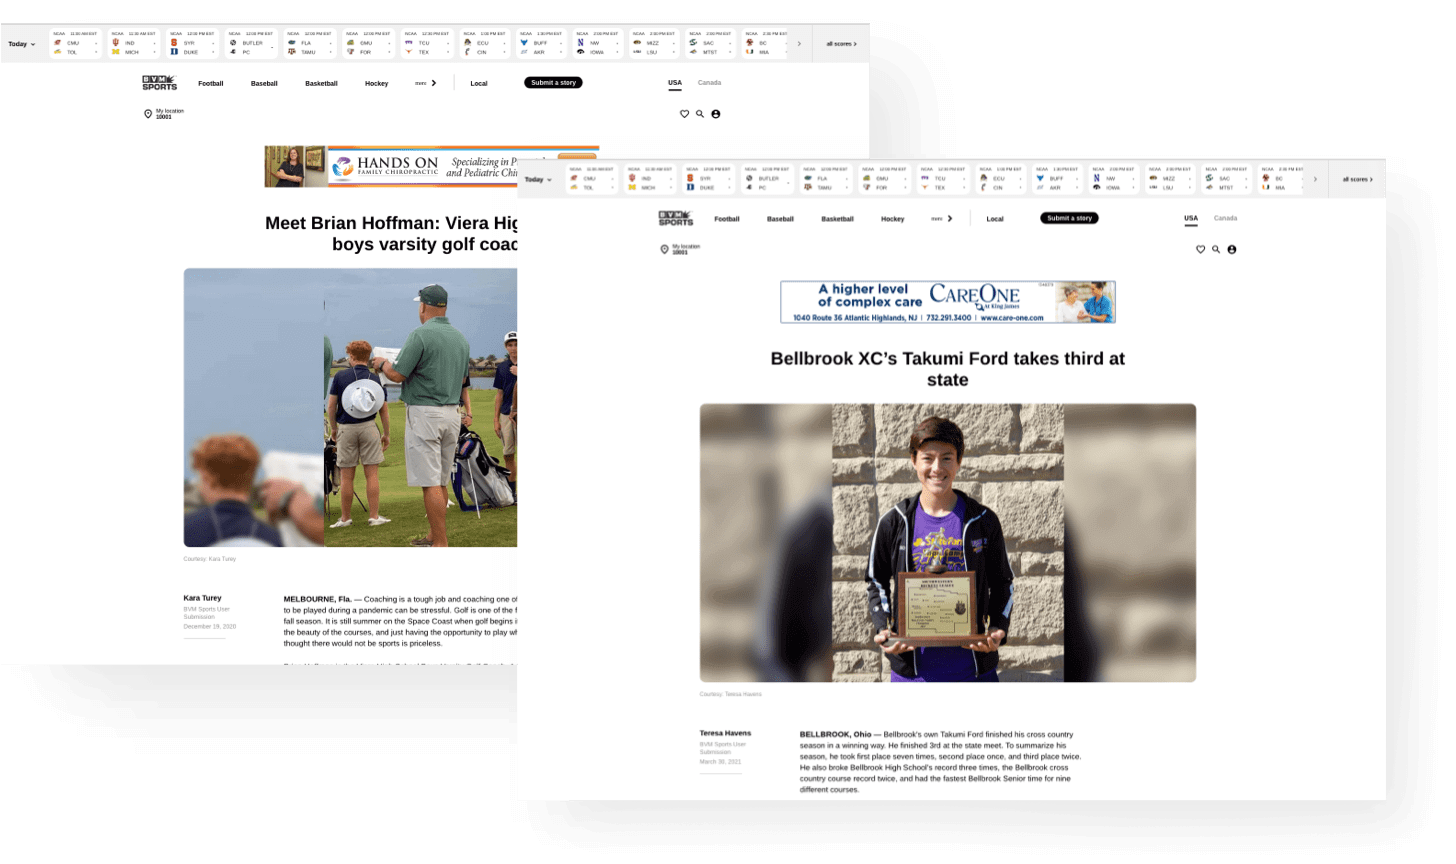Expand the more menu in the Takumi Ford window
The width and height of the screenshot is (1456, 864).
click(x=942, y=218)
